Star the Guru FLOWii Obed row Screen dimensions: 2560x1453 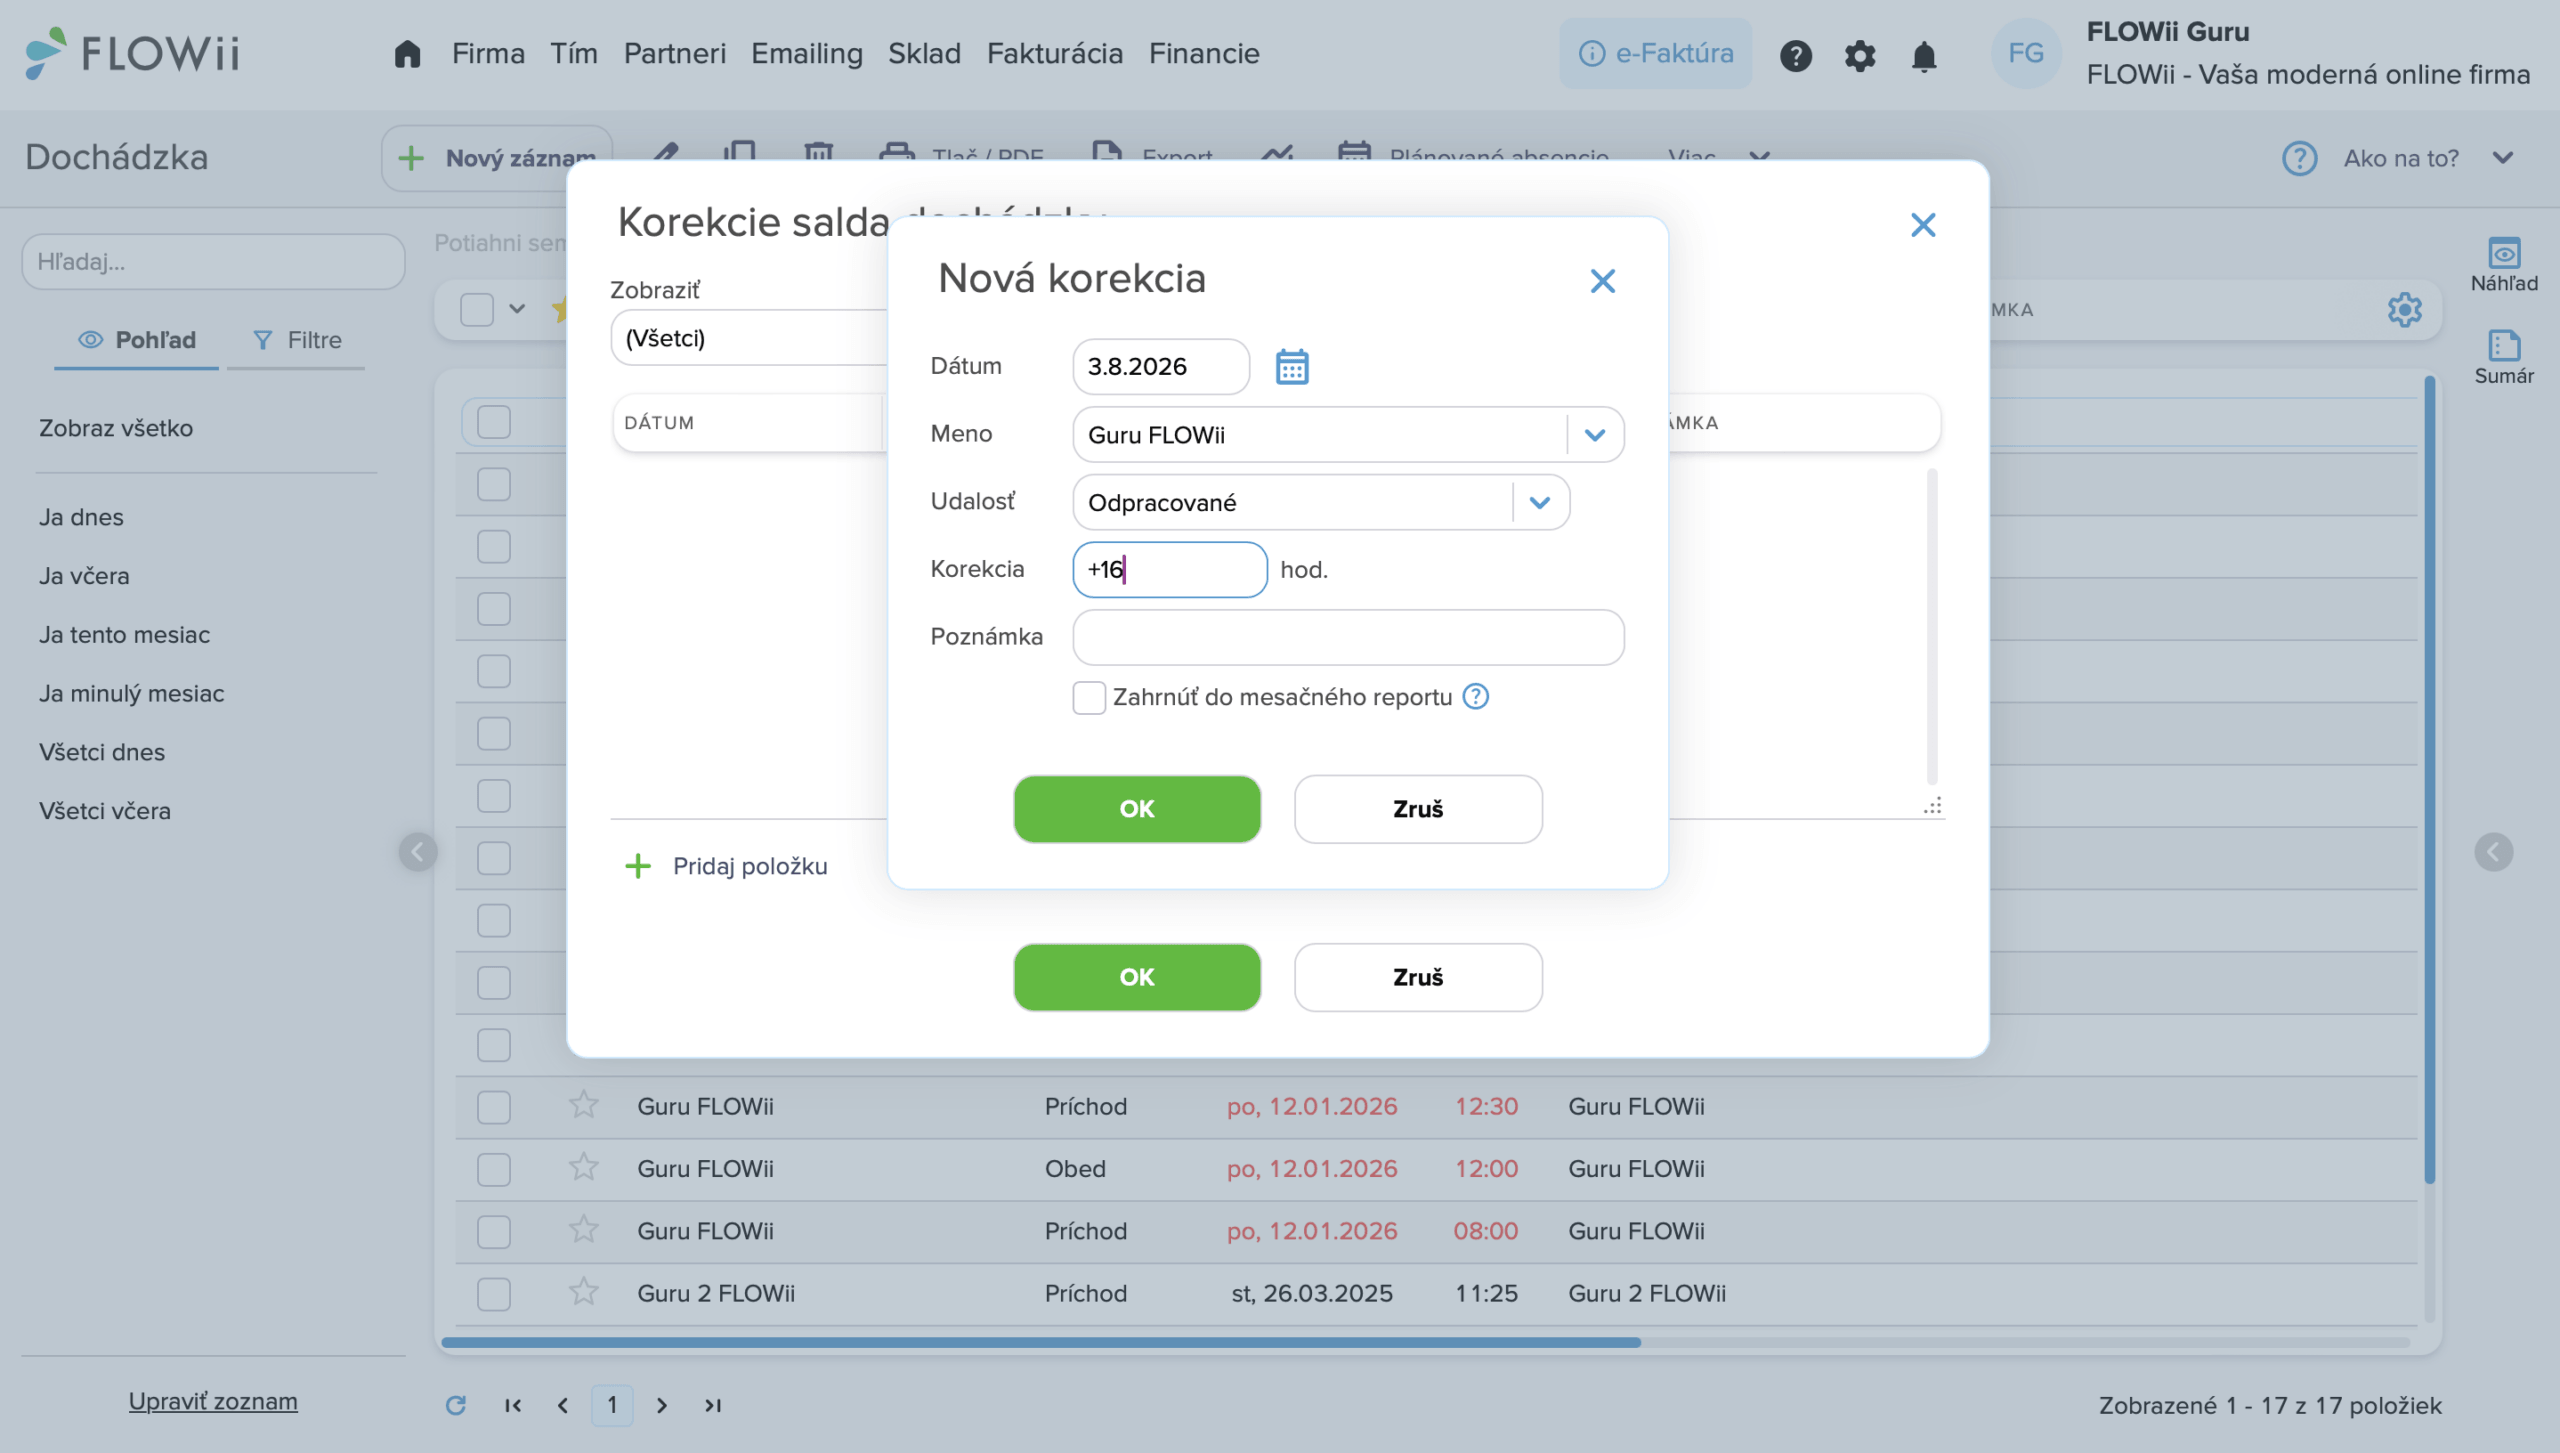coord(583,1167)
